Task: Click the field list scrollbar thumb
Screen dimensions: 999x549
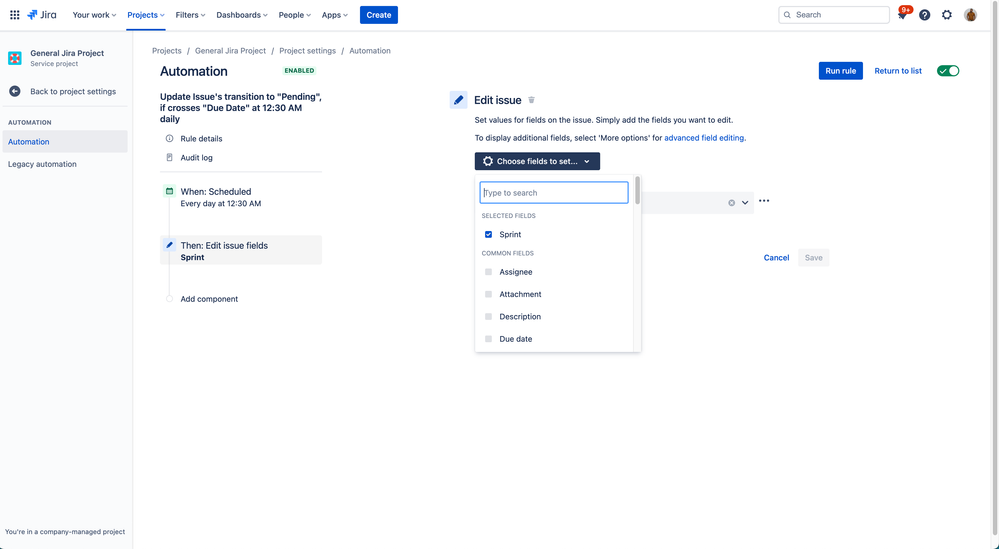Action: coord(637,190)
